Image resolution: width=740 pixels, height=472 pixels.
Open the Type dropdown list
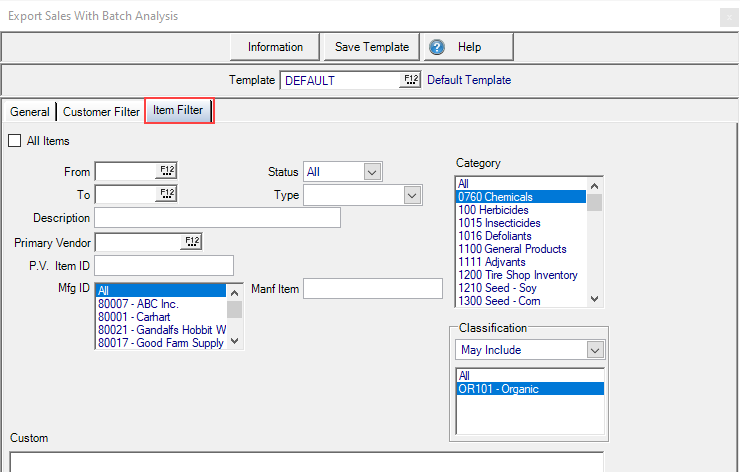pos(412,195)
